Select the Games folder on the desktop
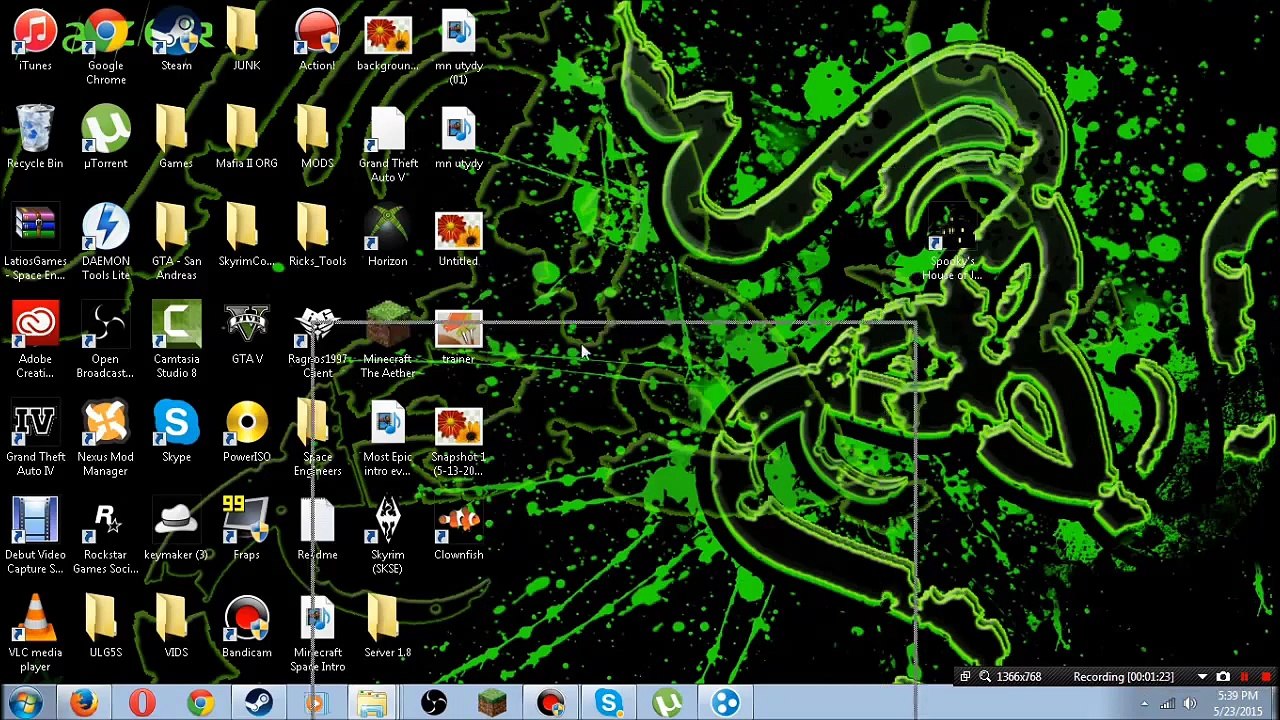This screenshot has width=1280, height=720. 176,138
